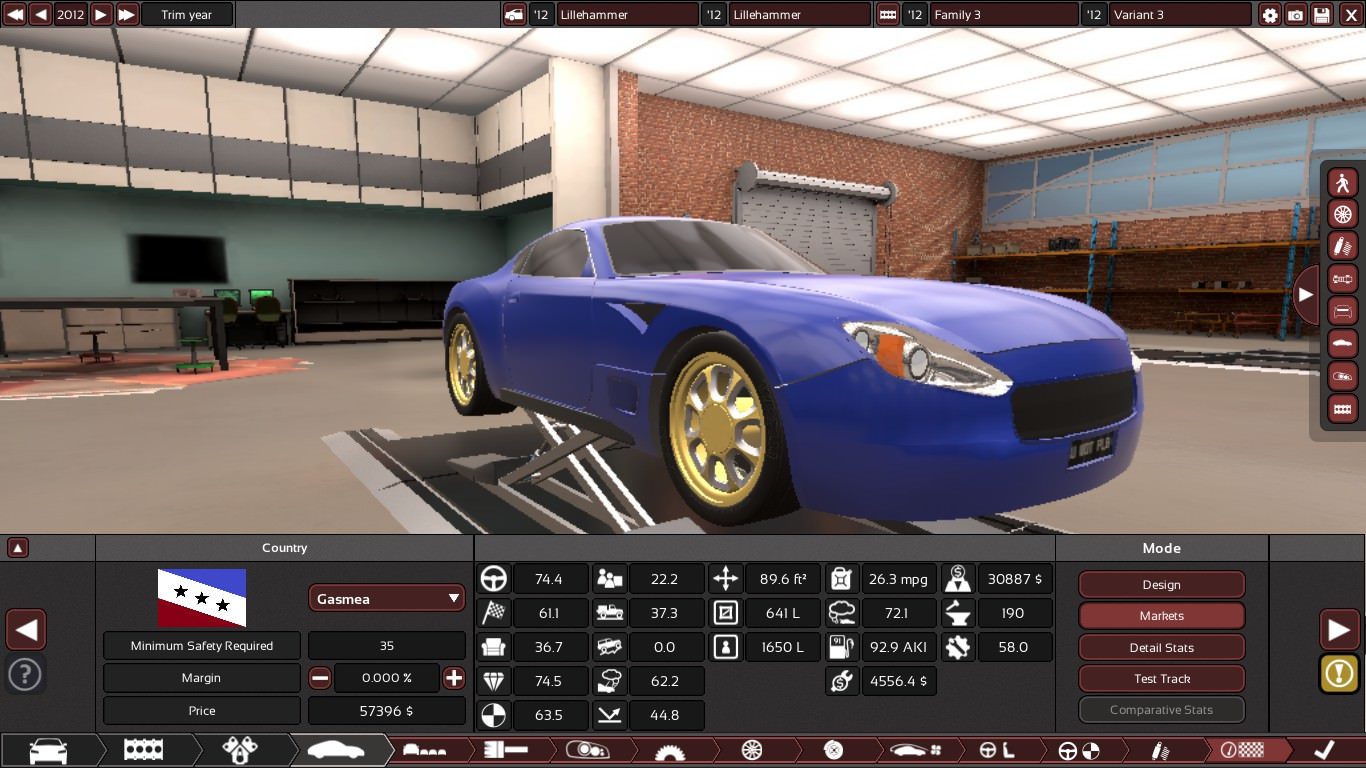Click the sportiness checkered flag stat icon

click(x=494, y=613)
